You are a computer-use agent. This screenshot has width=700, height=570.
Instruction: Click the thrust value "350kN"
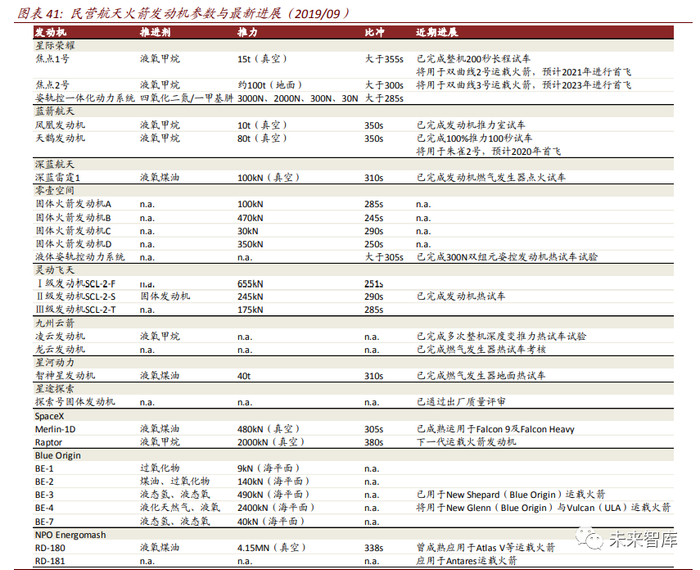pyautogui.click(x=250, y=244)
